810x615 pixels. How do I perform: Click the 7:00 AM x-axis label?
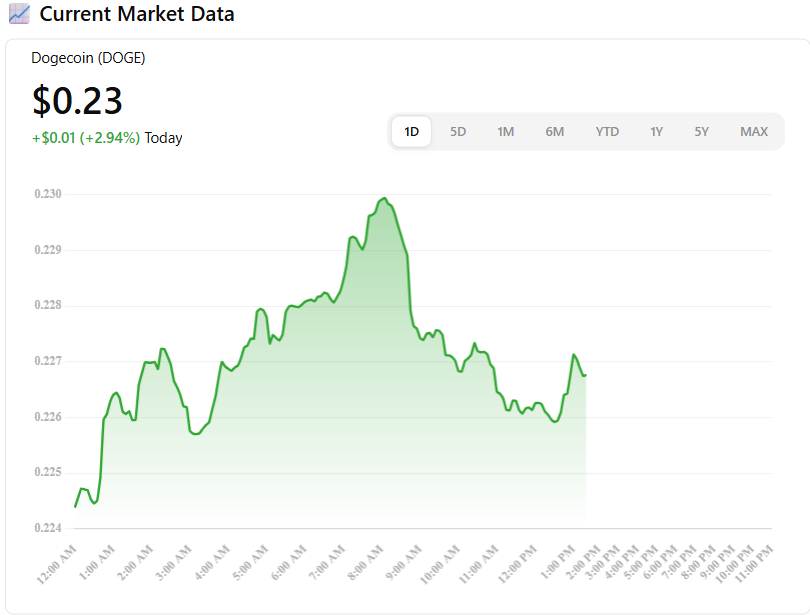[327, 563]
